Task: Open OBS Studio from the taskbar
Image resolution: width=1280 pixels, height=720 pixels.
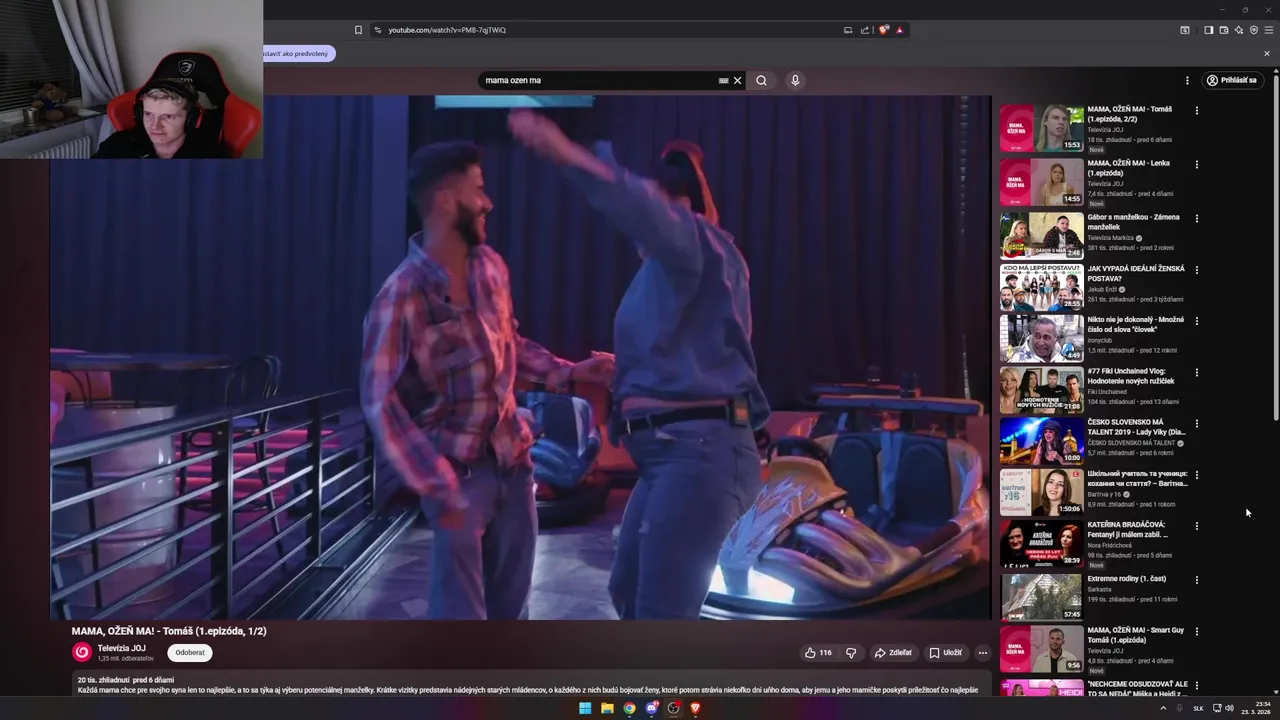Action: [673, 708]
